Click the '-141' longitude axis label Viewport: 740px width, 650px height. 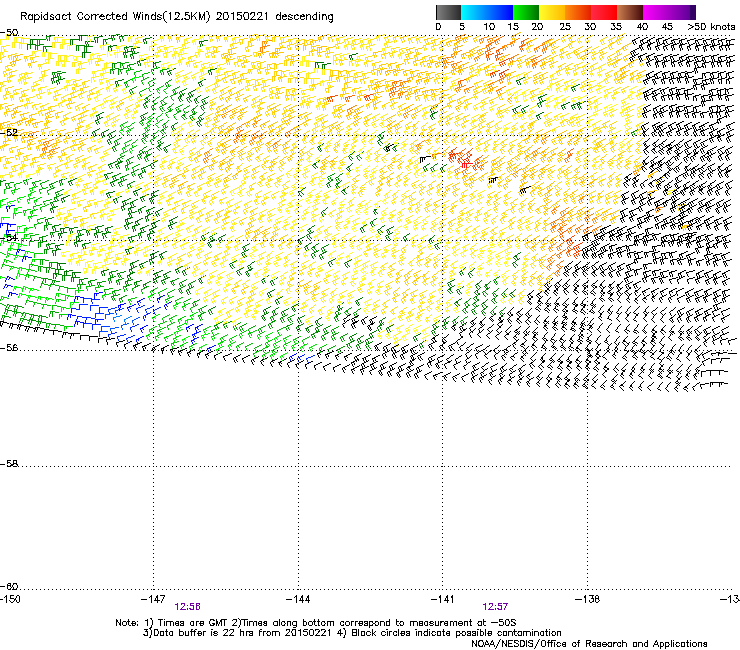pos(443,599)
